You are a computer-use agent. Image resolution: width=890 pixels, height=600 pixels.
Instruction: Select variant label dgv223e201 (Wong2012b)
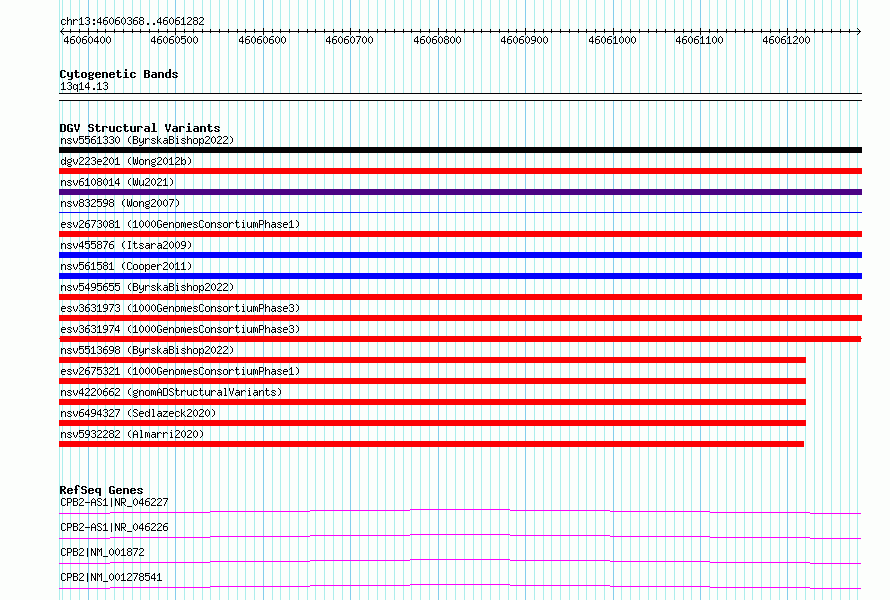126,161
